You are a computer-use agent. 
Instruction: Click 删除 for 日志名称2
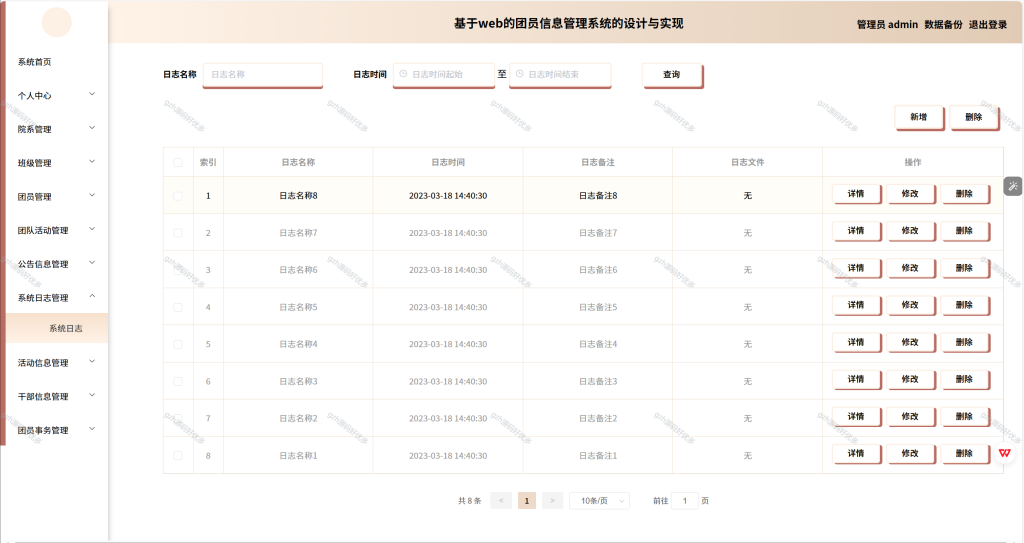coord(965,416)
